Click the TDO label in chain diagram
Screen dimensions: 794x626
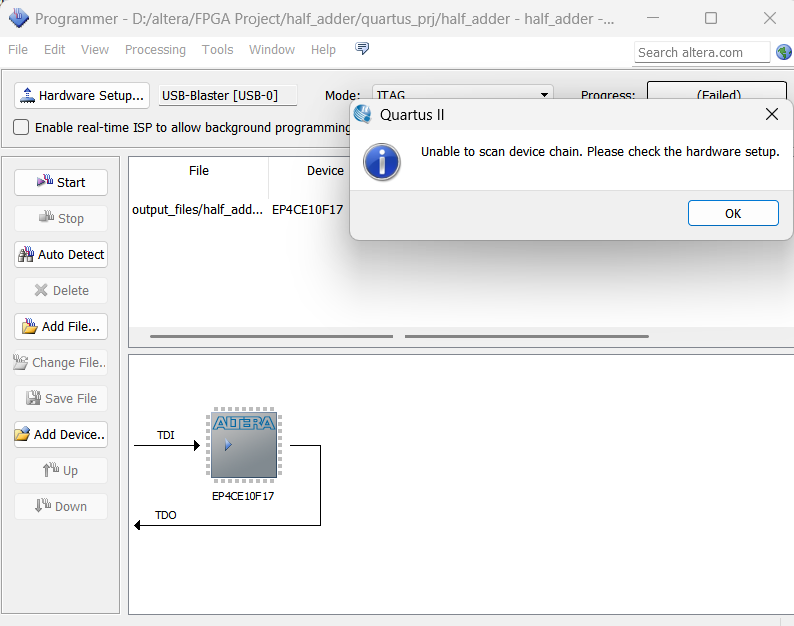coord(166,515)
